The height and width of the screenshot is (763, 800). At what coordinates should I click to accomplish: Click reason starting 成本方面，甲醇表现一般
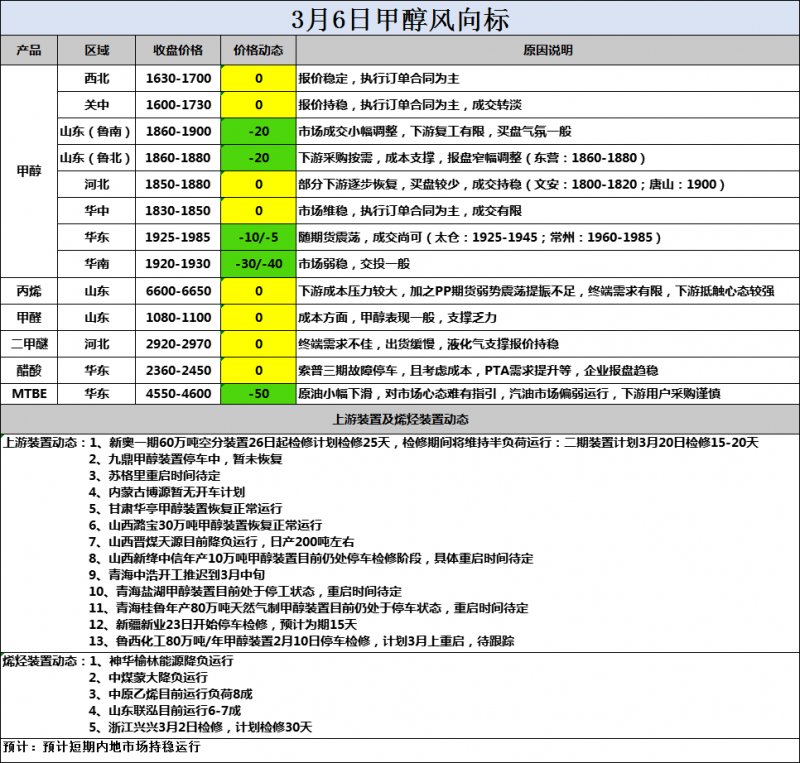(x=397, y=318)
